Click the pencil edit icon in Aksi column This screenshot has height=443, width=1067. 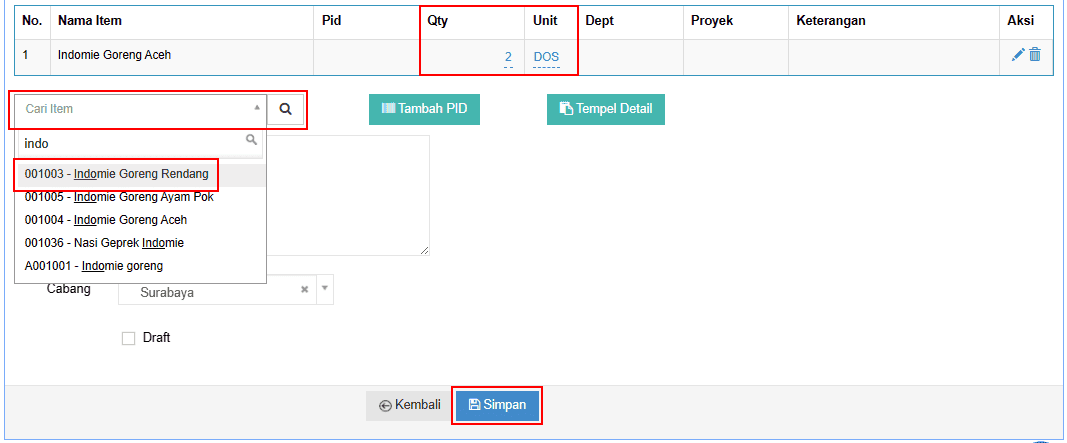[1018, 55]
